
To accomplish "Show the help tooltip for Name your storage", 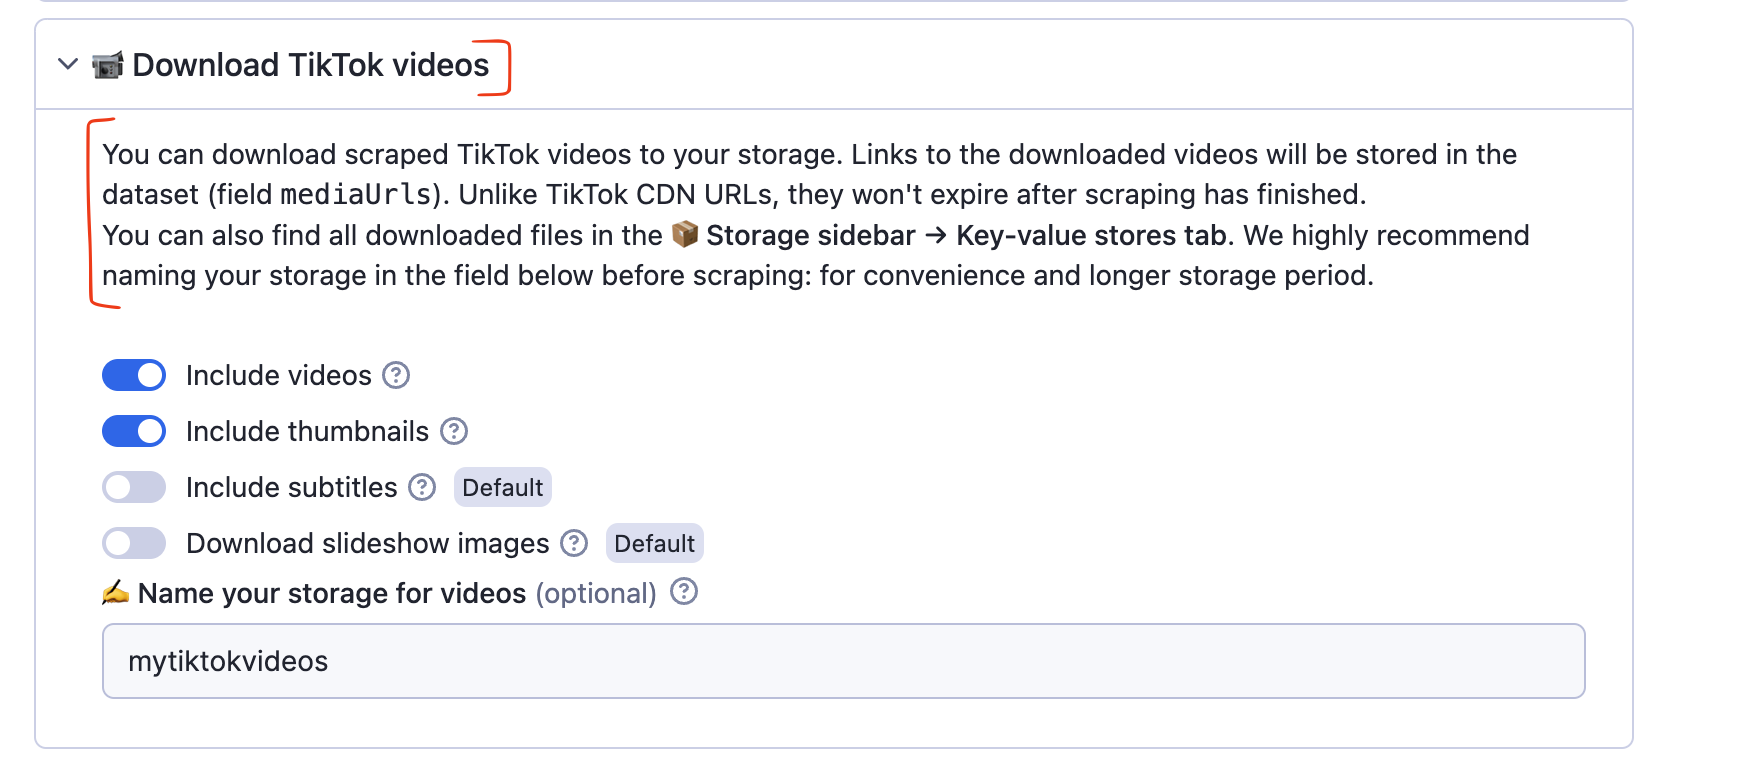I will point(684,592).
